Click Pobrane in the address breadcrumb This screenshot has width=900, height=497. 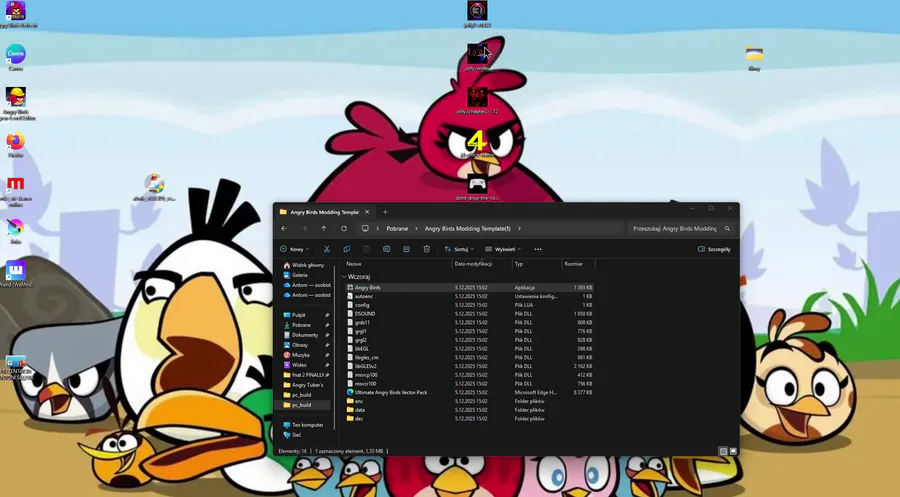coord(397,228)
